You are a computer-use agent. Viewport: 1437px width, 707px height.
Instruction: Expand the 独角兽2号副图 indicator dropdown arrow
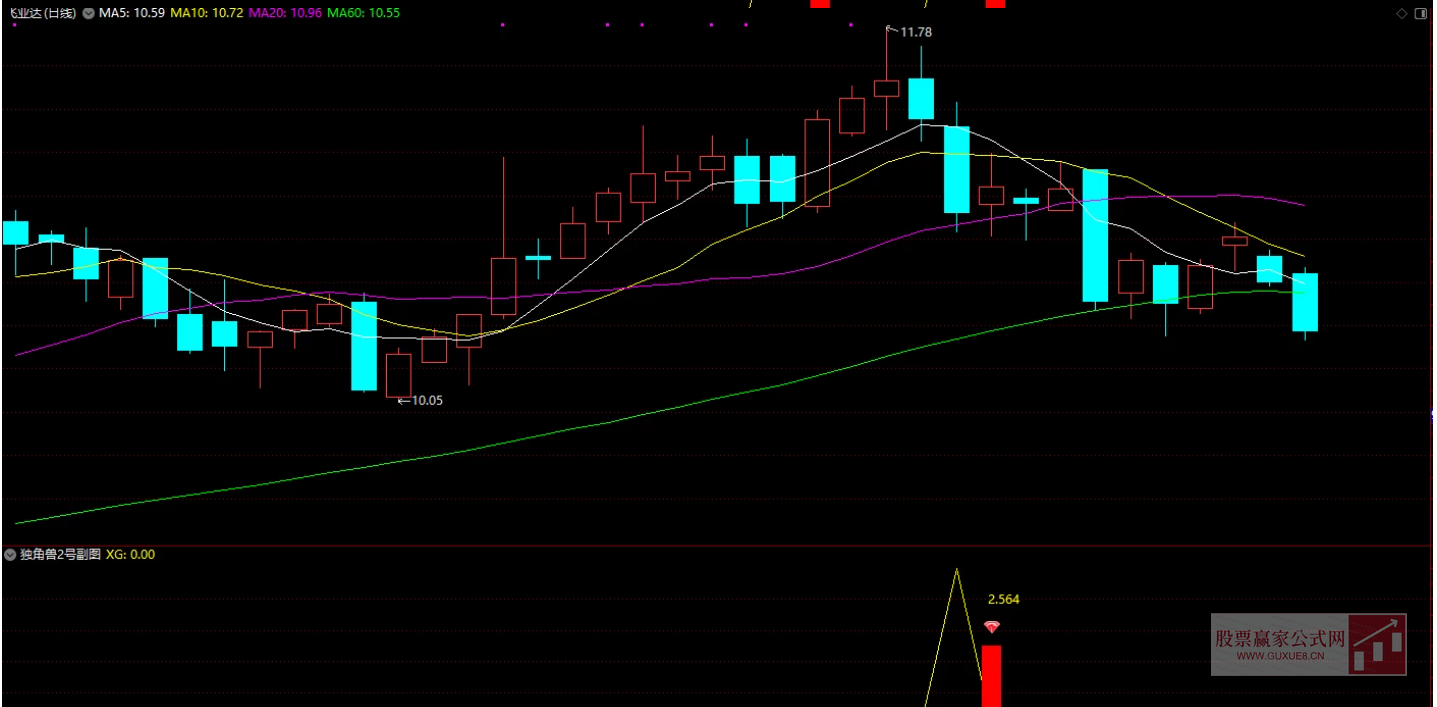tap(11, 554)
